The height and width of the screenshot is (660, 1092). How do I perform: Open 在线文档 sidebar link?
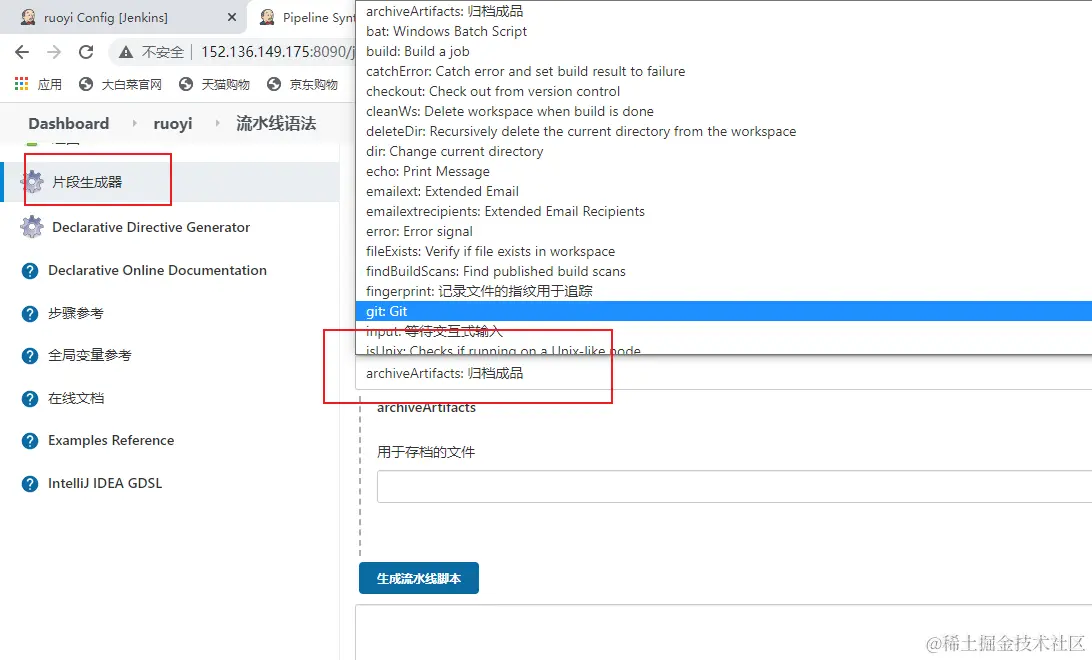pyautogui.click(x=75, y=398)
